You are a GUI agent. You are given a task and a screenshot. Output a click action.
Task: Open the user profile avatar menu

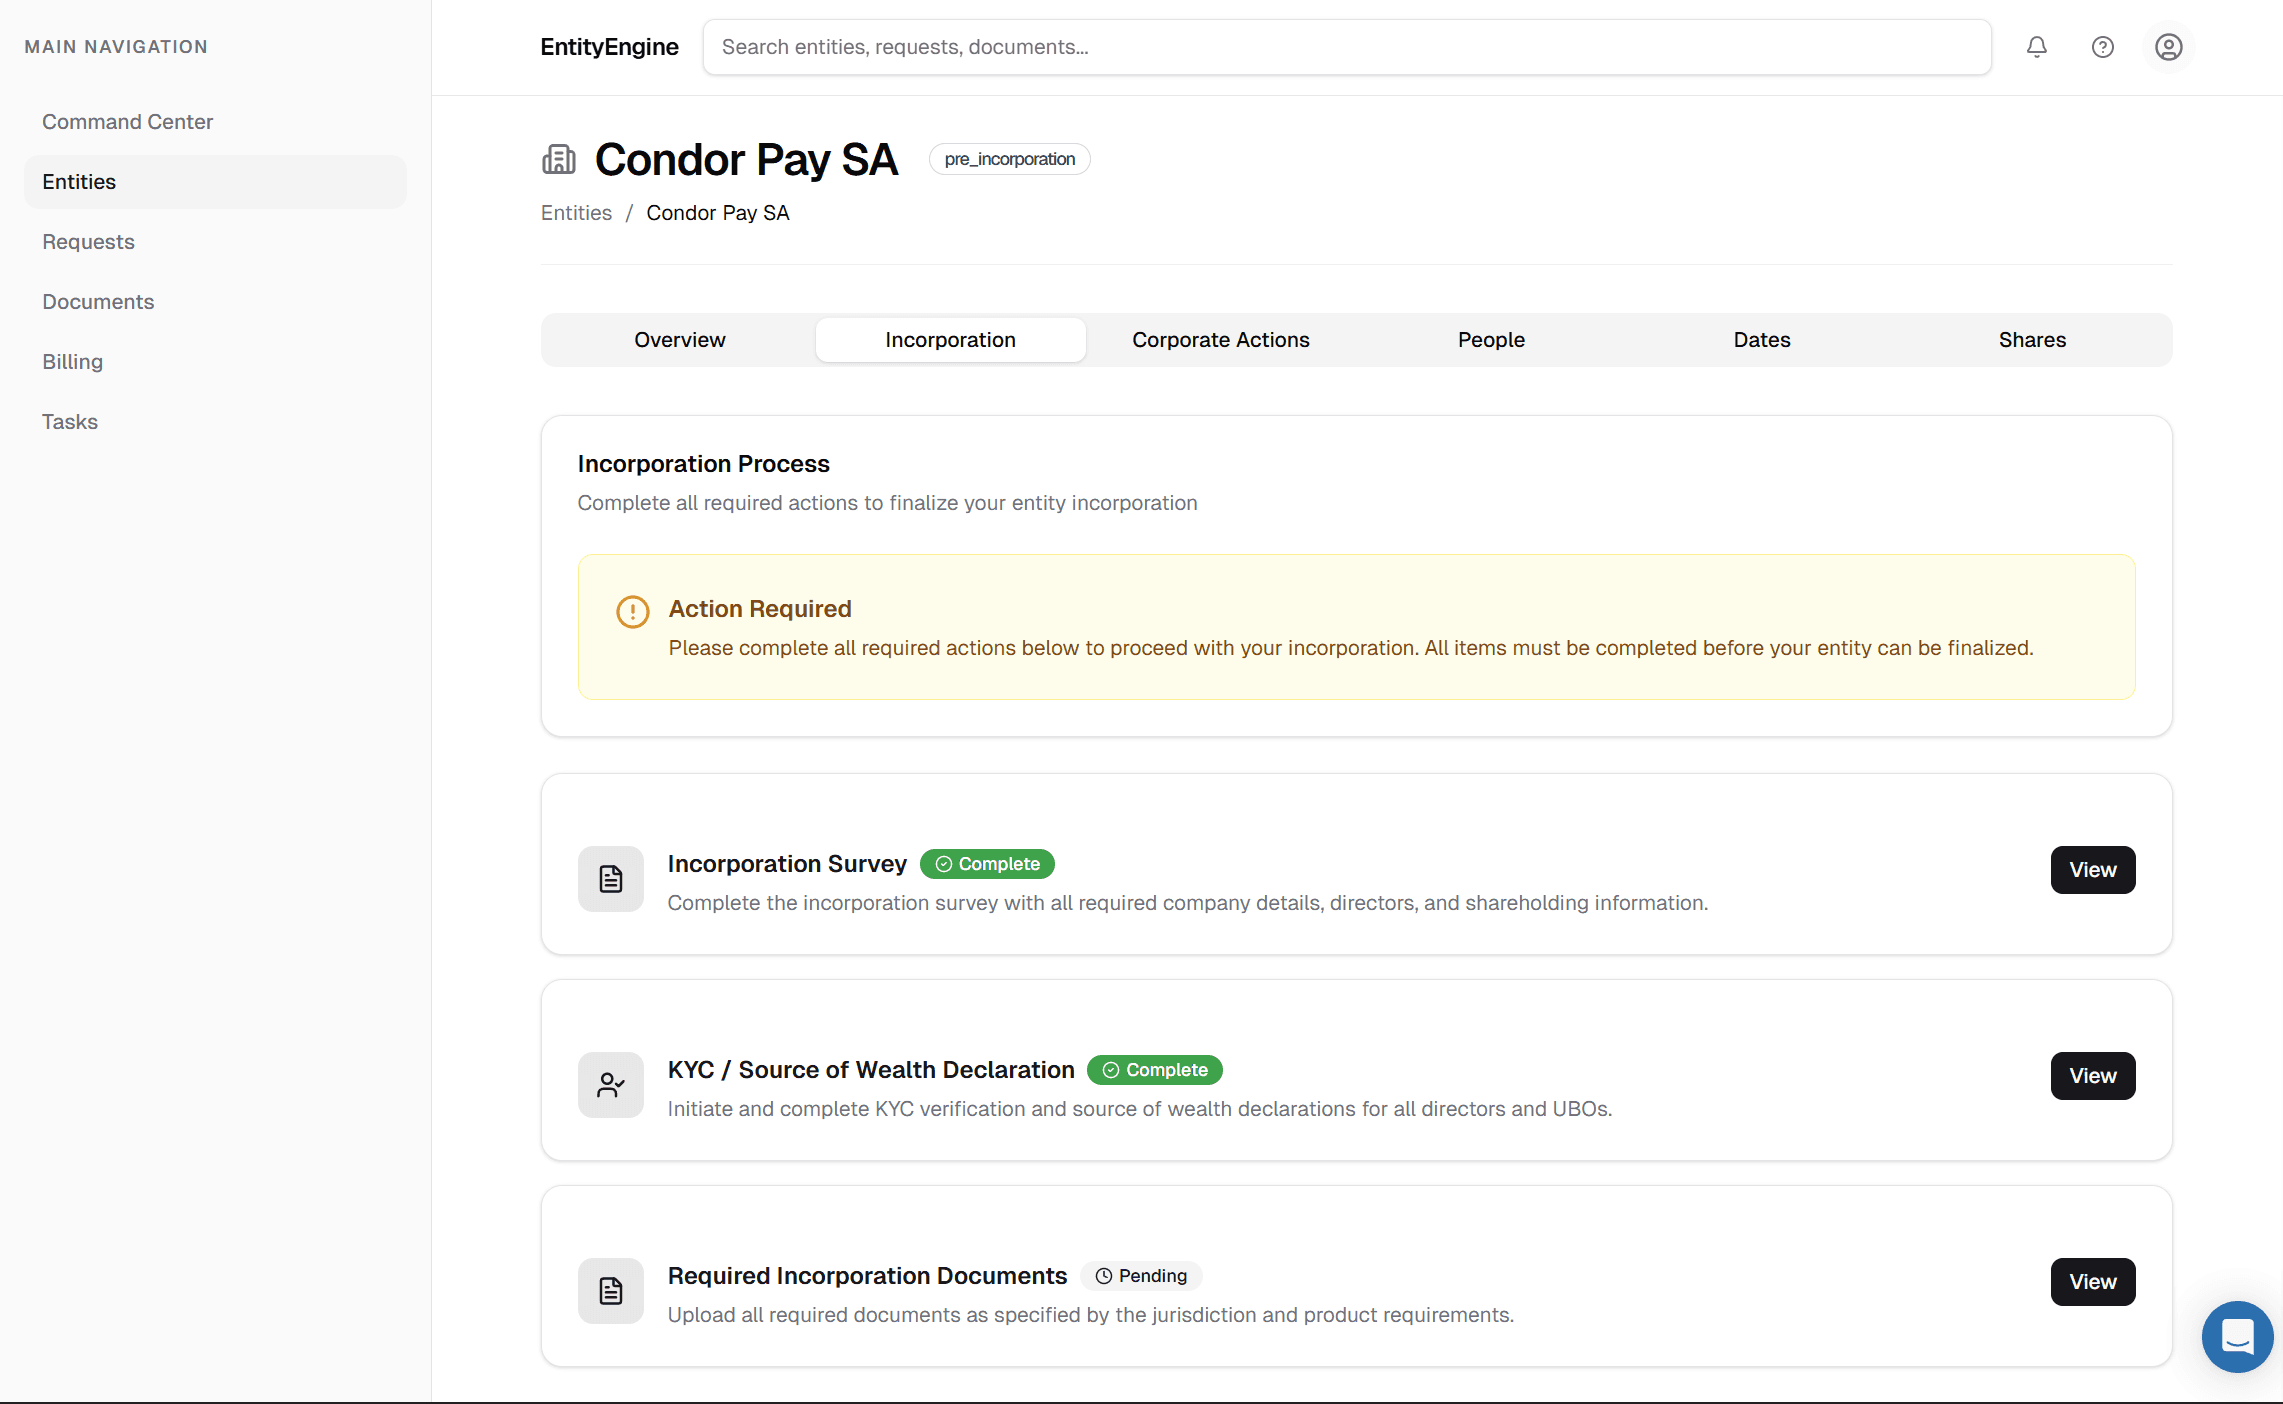tap(2168, 47)
